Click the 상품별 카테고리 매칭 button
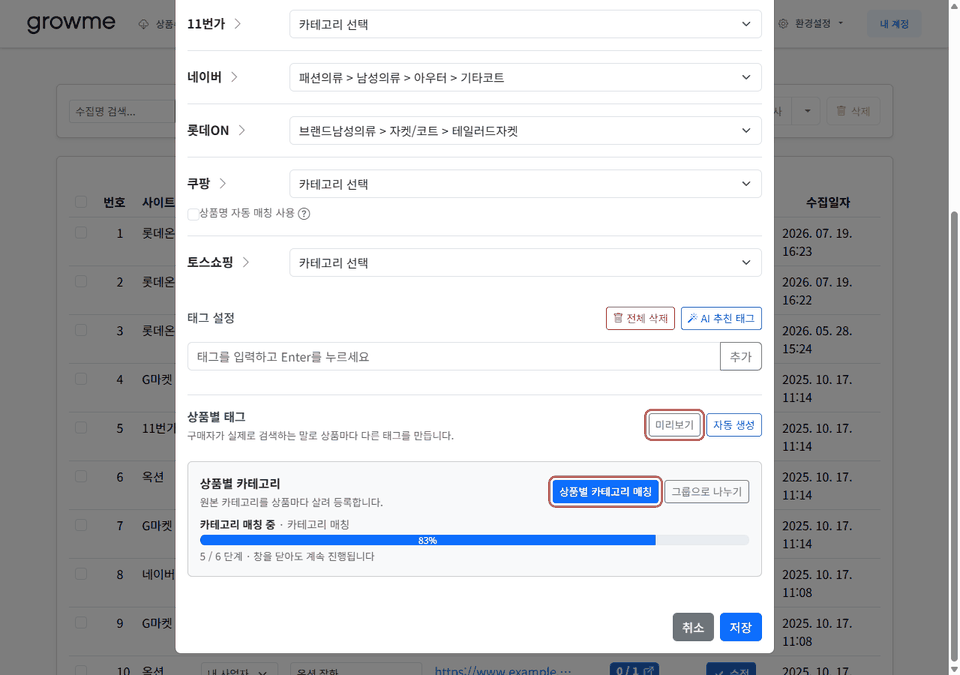 pos(605,492)
